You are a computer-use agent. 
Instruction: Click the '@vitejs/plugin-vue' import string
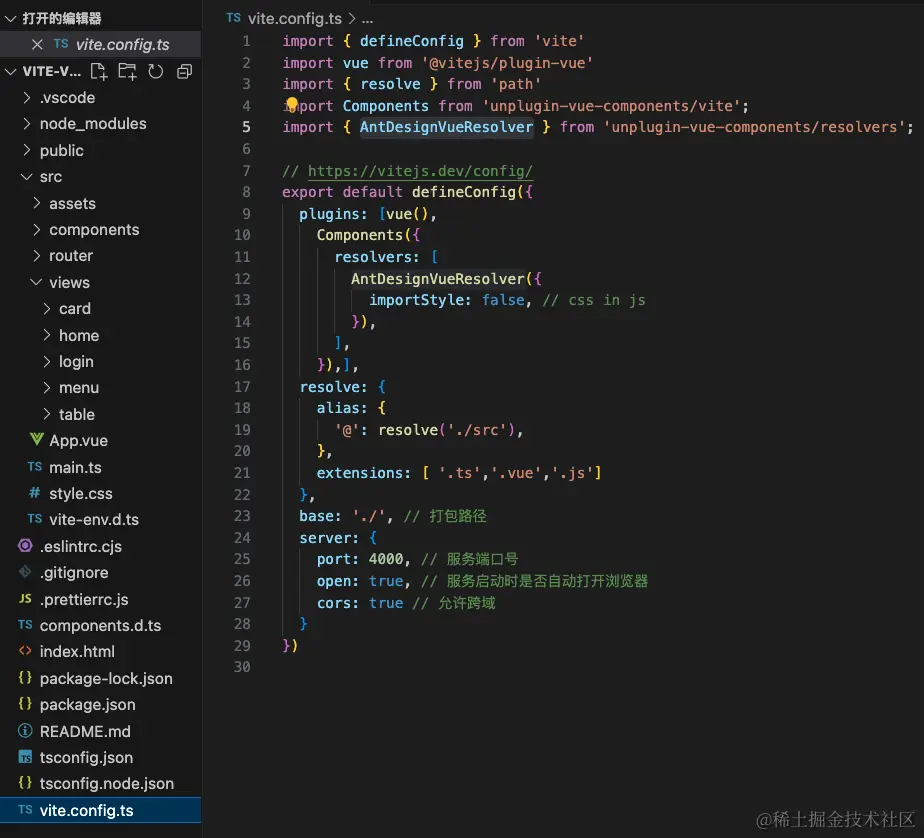(x=507, y=62)
